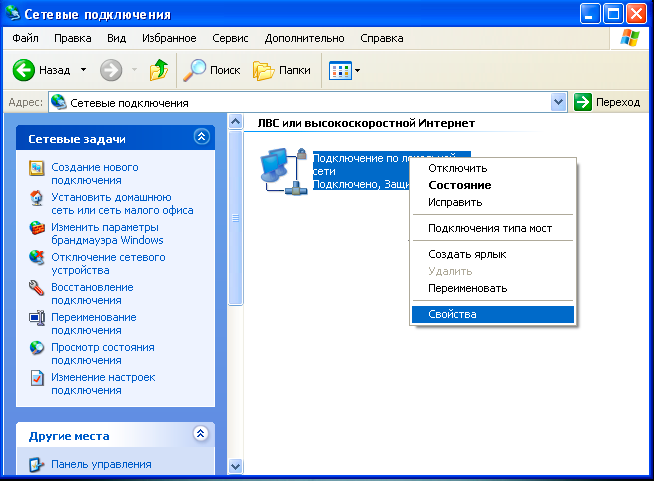Click the green Назад back arrow icon

pyautogui.click(x=24, y=70)
